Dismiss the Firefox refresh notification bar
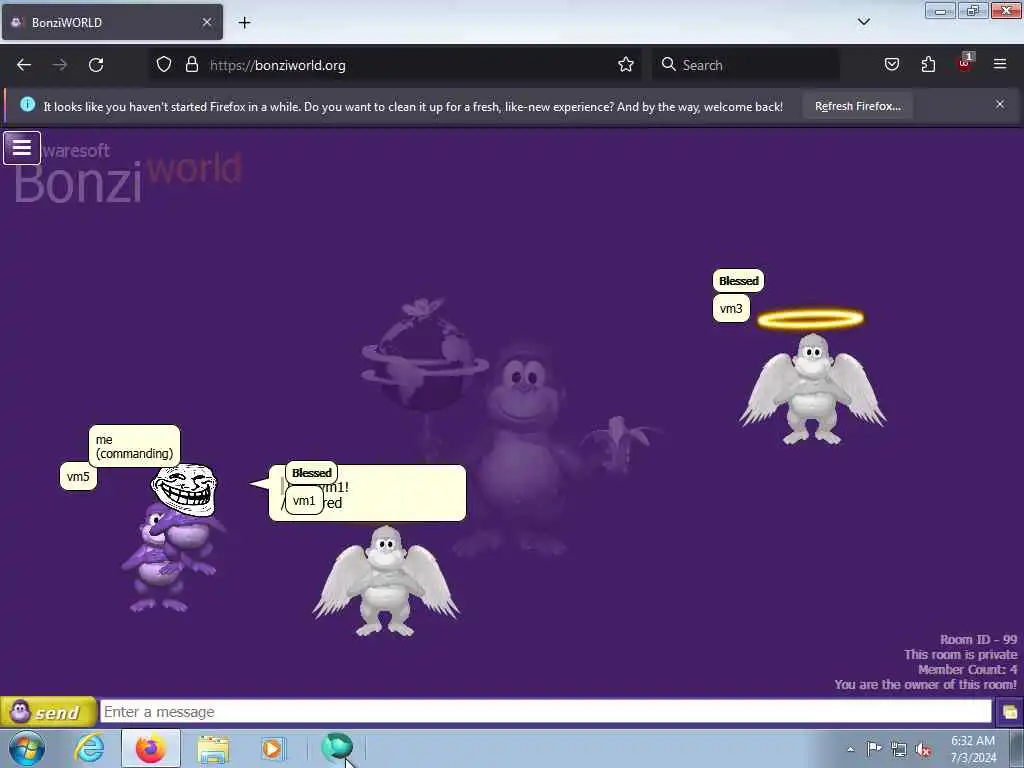 (1000, 104)
